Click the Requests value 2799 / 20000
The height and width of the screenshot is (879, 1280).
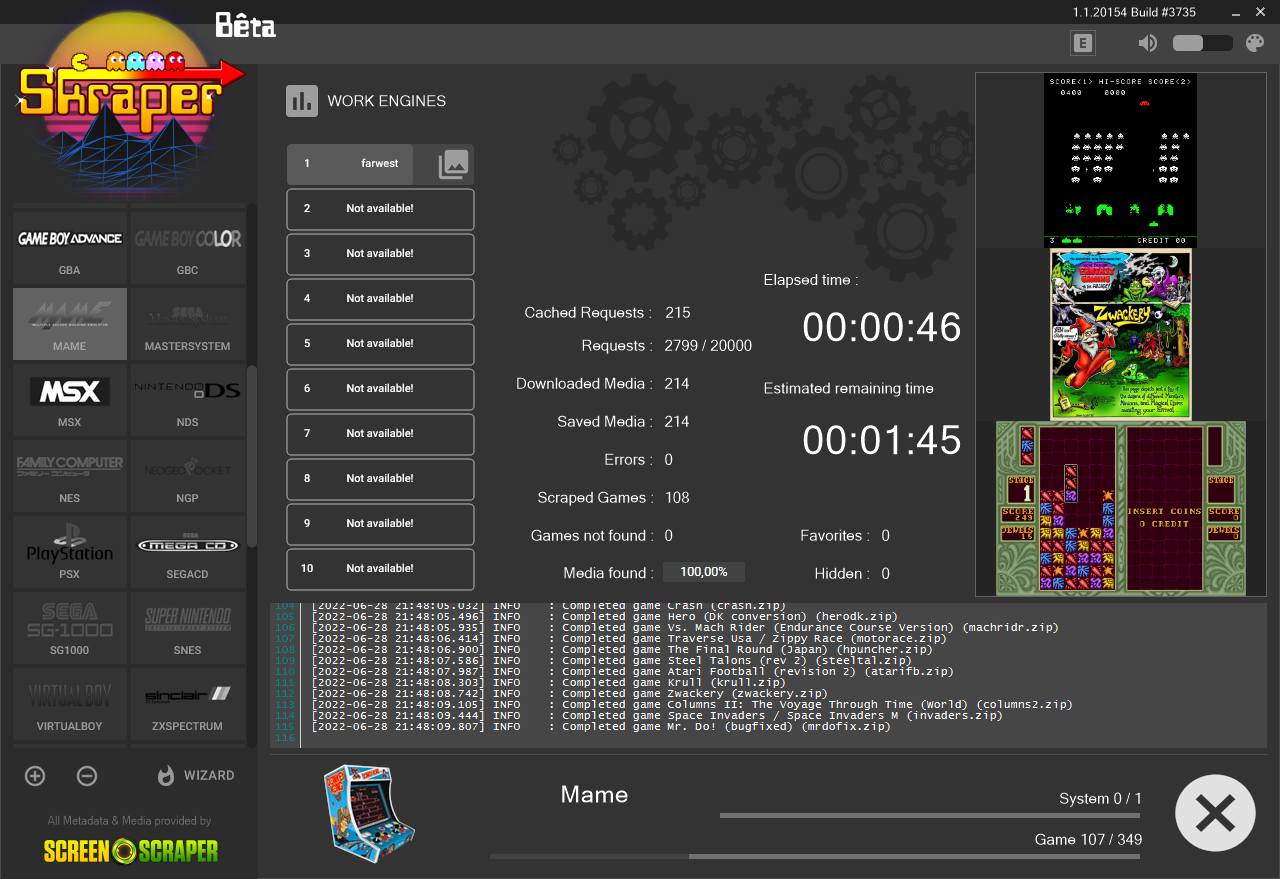[x=708, y=346]
